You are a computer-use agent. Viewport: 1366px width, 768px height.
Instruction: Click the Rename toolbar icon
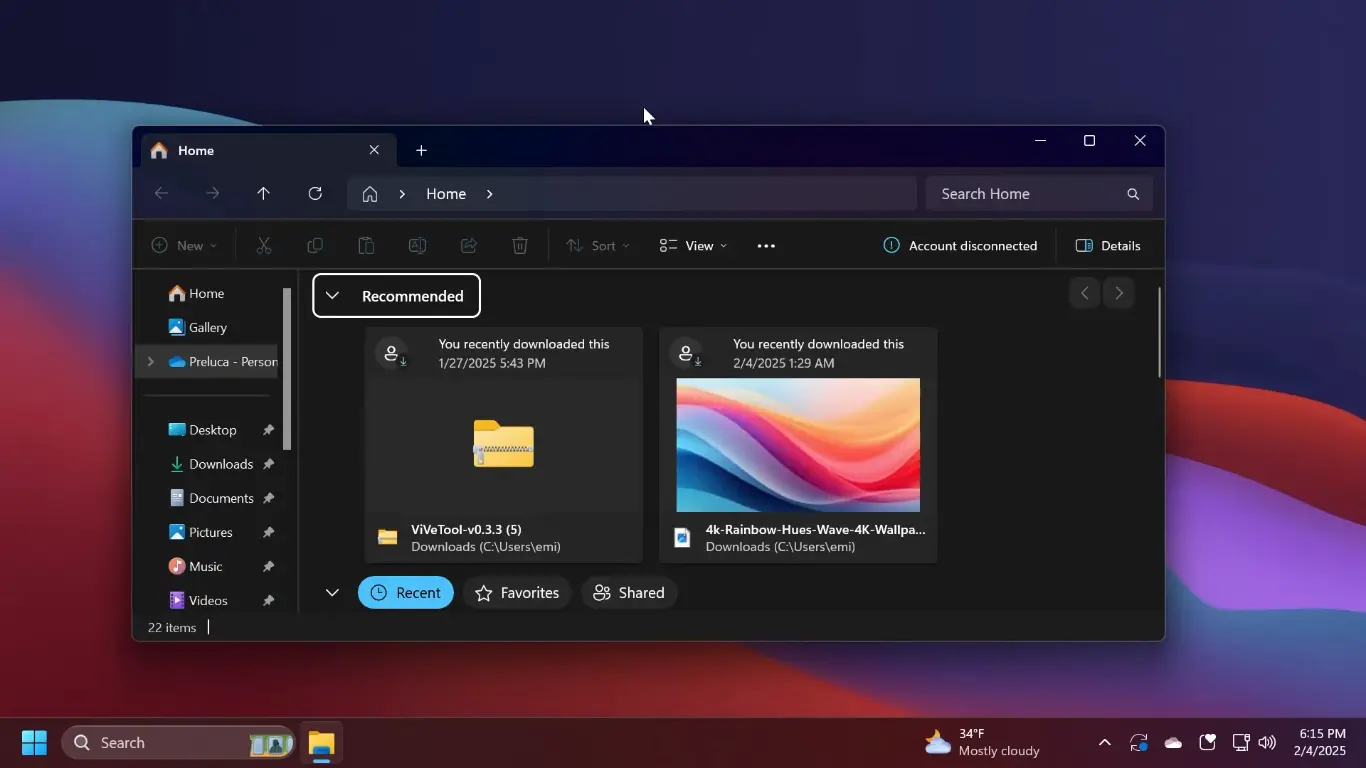[417, 246]
